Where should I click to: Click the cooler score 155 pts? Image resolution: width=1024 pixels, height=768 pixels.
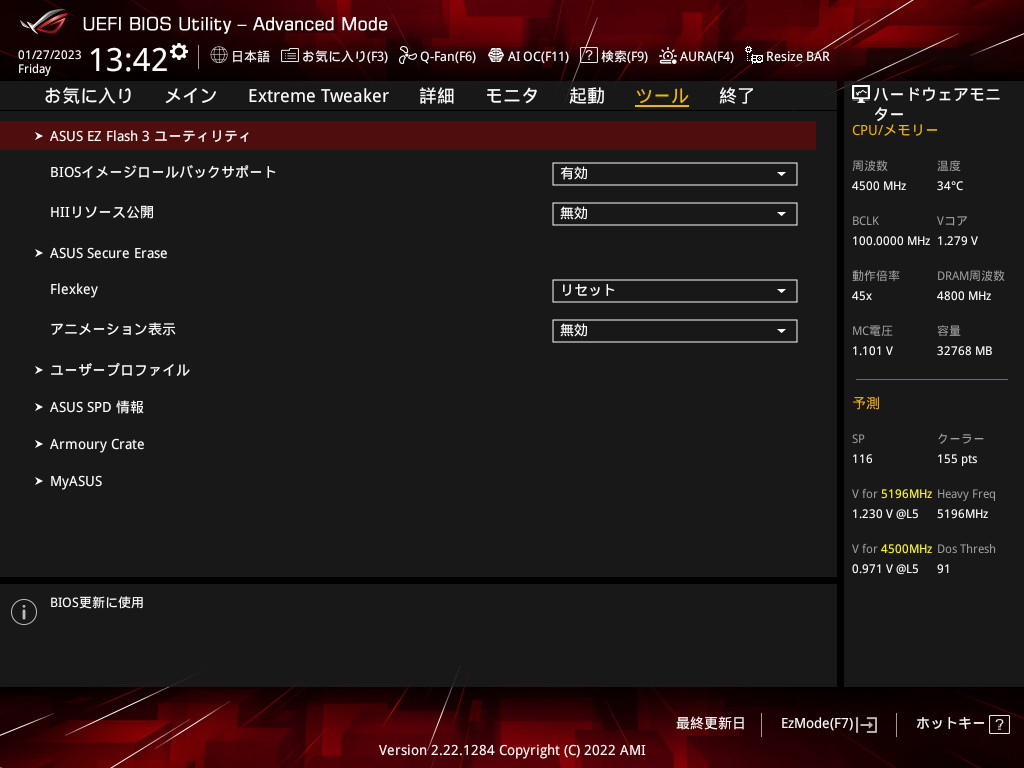pyautogui.click(x=957, y=458)
